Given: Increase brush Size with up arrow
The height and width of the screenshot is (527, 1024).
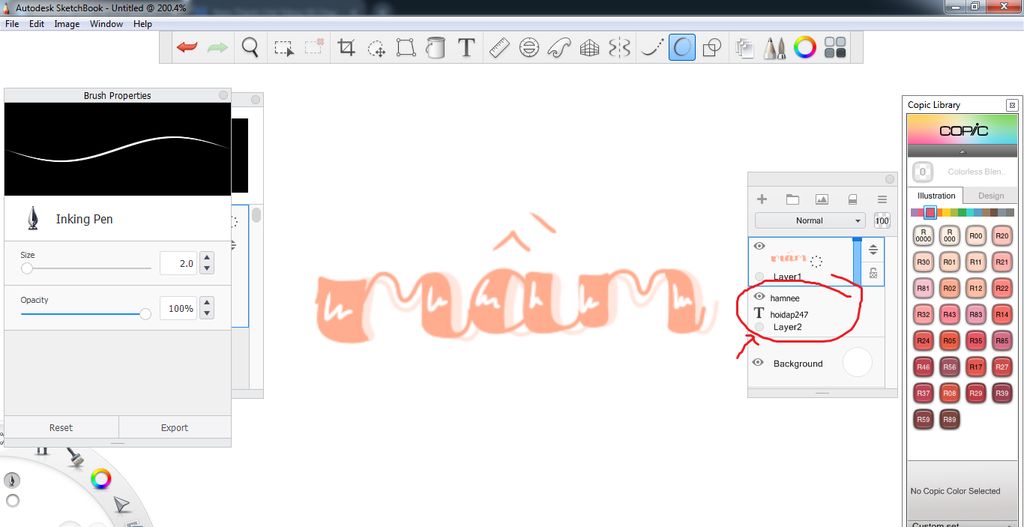Looking at the screenshot, I should [206, 258].
